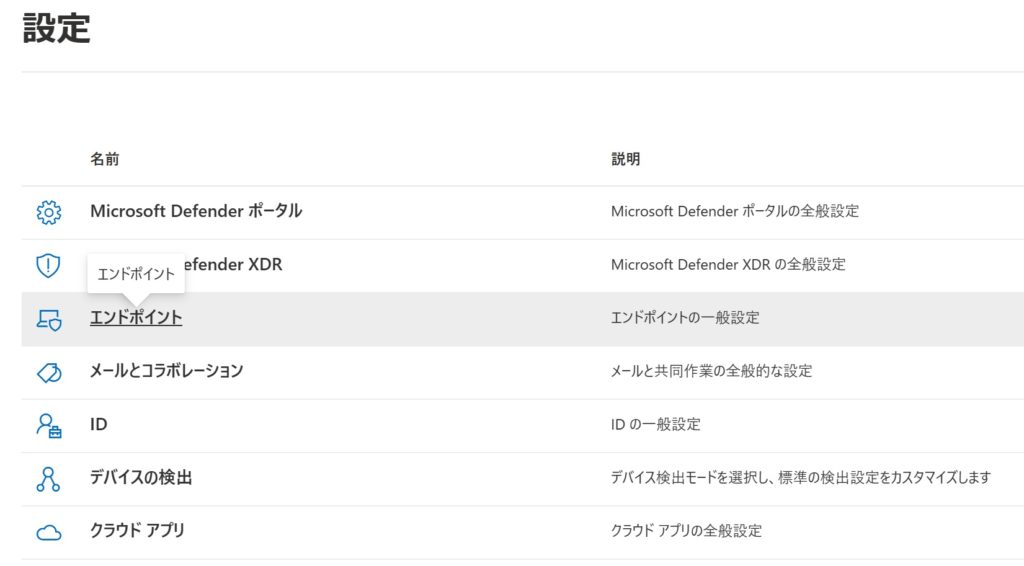Click the gear icon beside Microsoft Defender ポータル
1024x566 pixels.
48,212
